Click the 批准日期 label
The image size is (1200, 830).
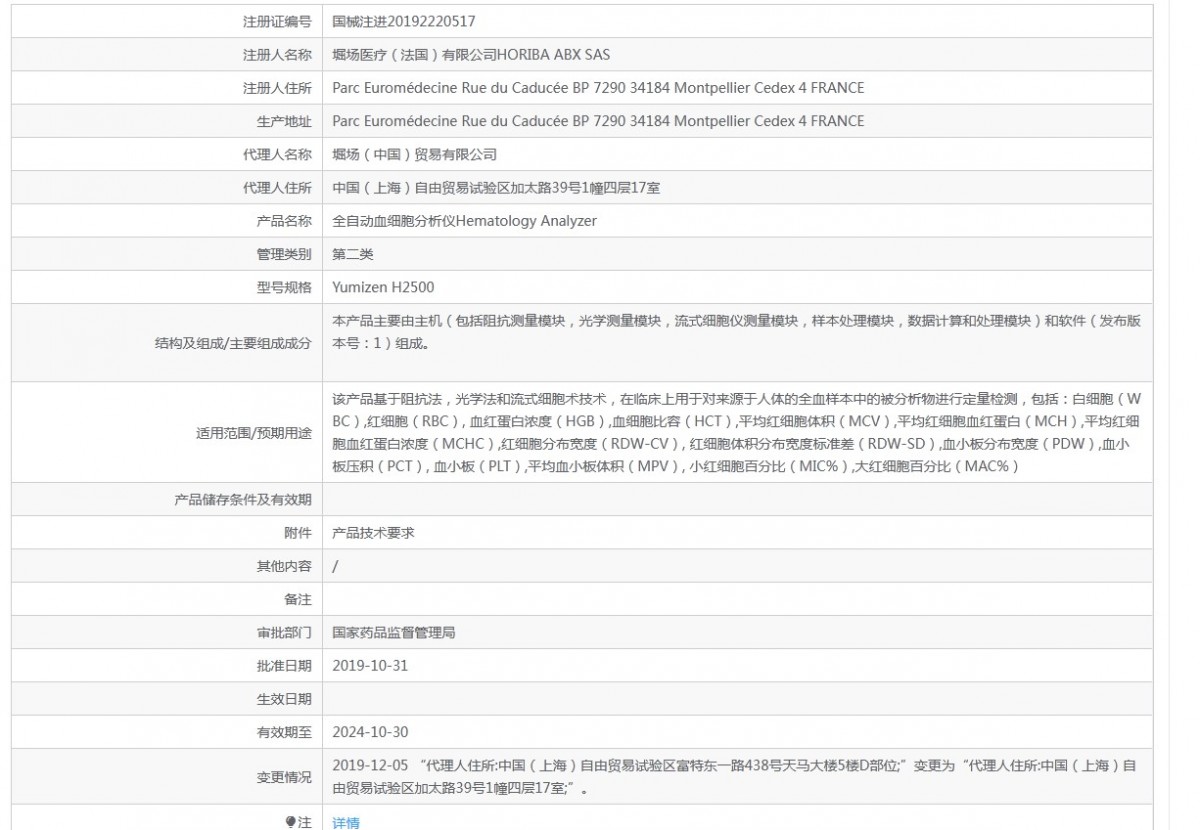point(285,665)
